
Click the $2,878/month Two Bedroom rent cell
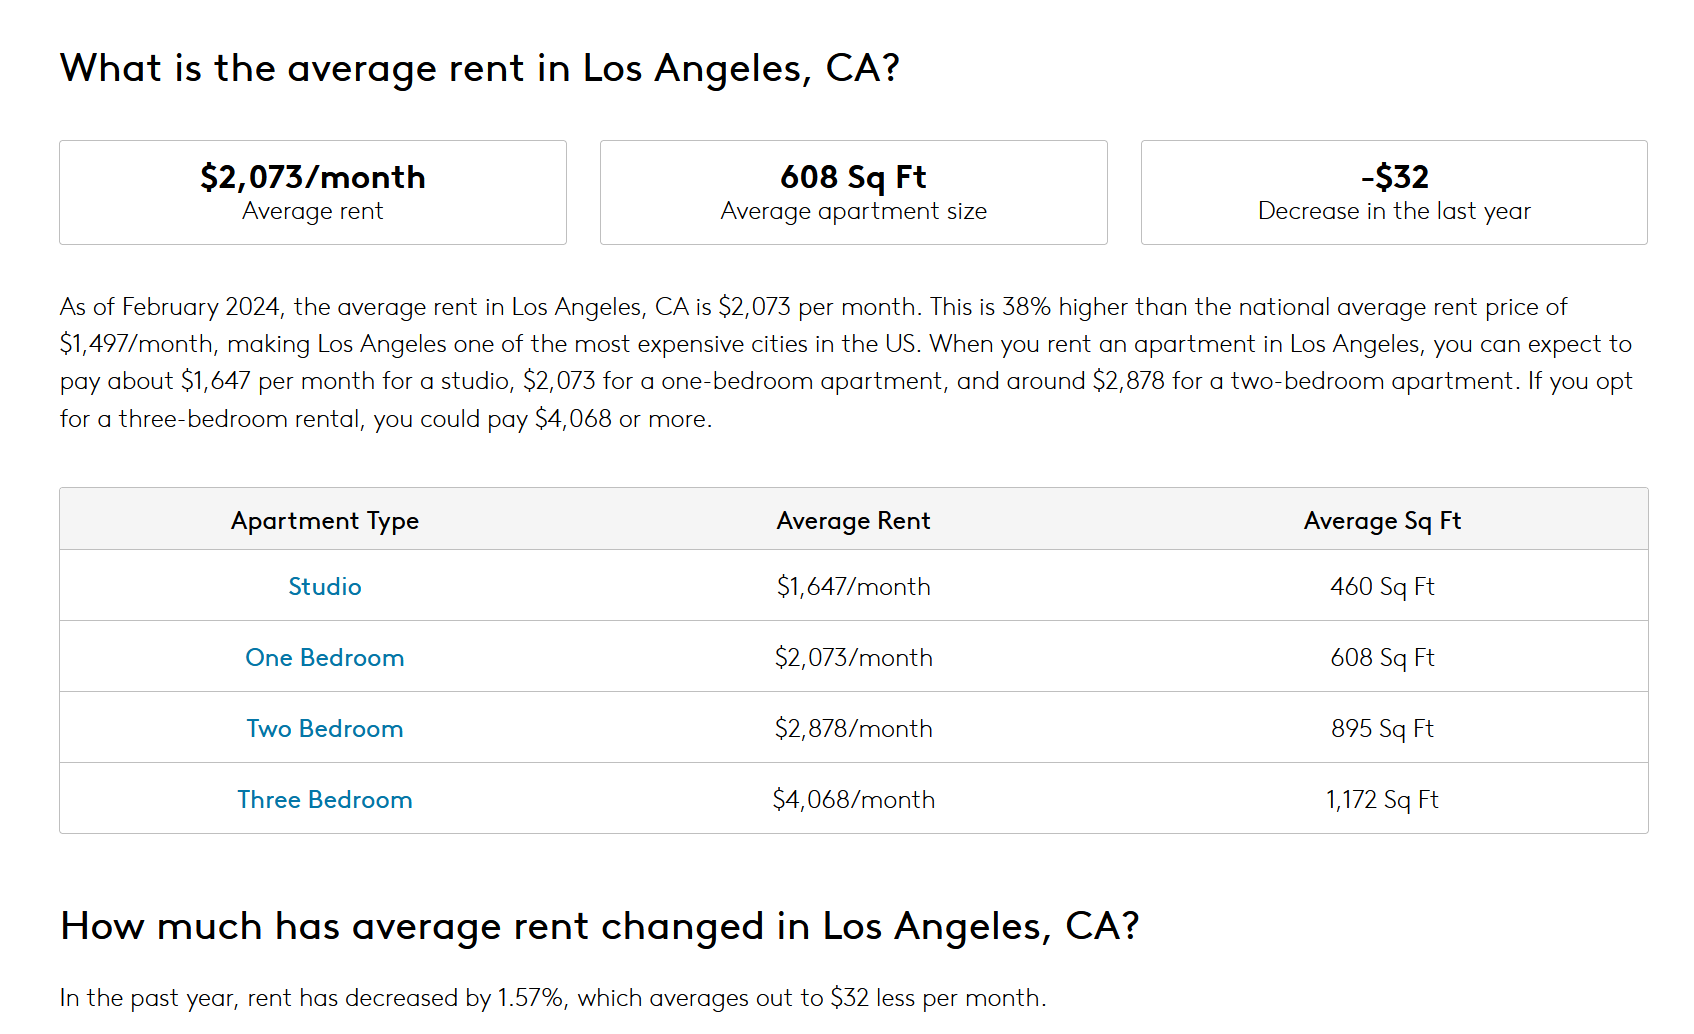pos(853,729)
